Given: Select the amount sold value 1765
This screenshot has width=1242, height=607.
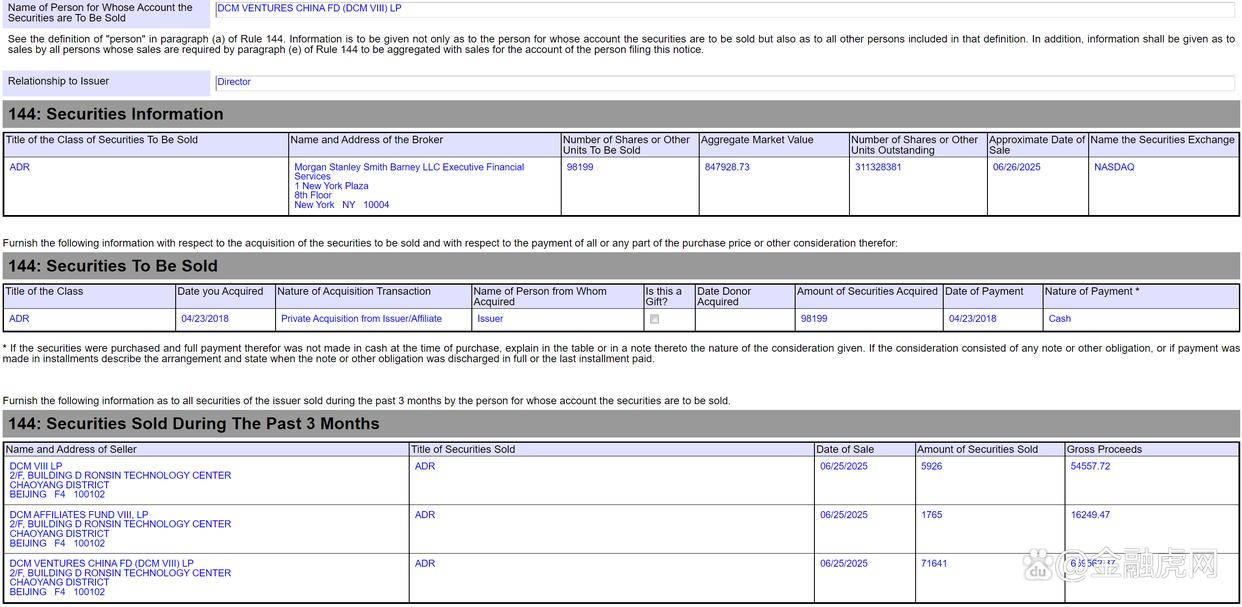Looking at the screenshot, I should [x=932, y=515].
